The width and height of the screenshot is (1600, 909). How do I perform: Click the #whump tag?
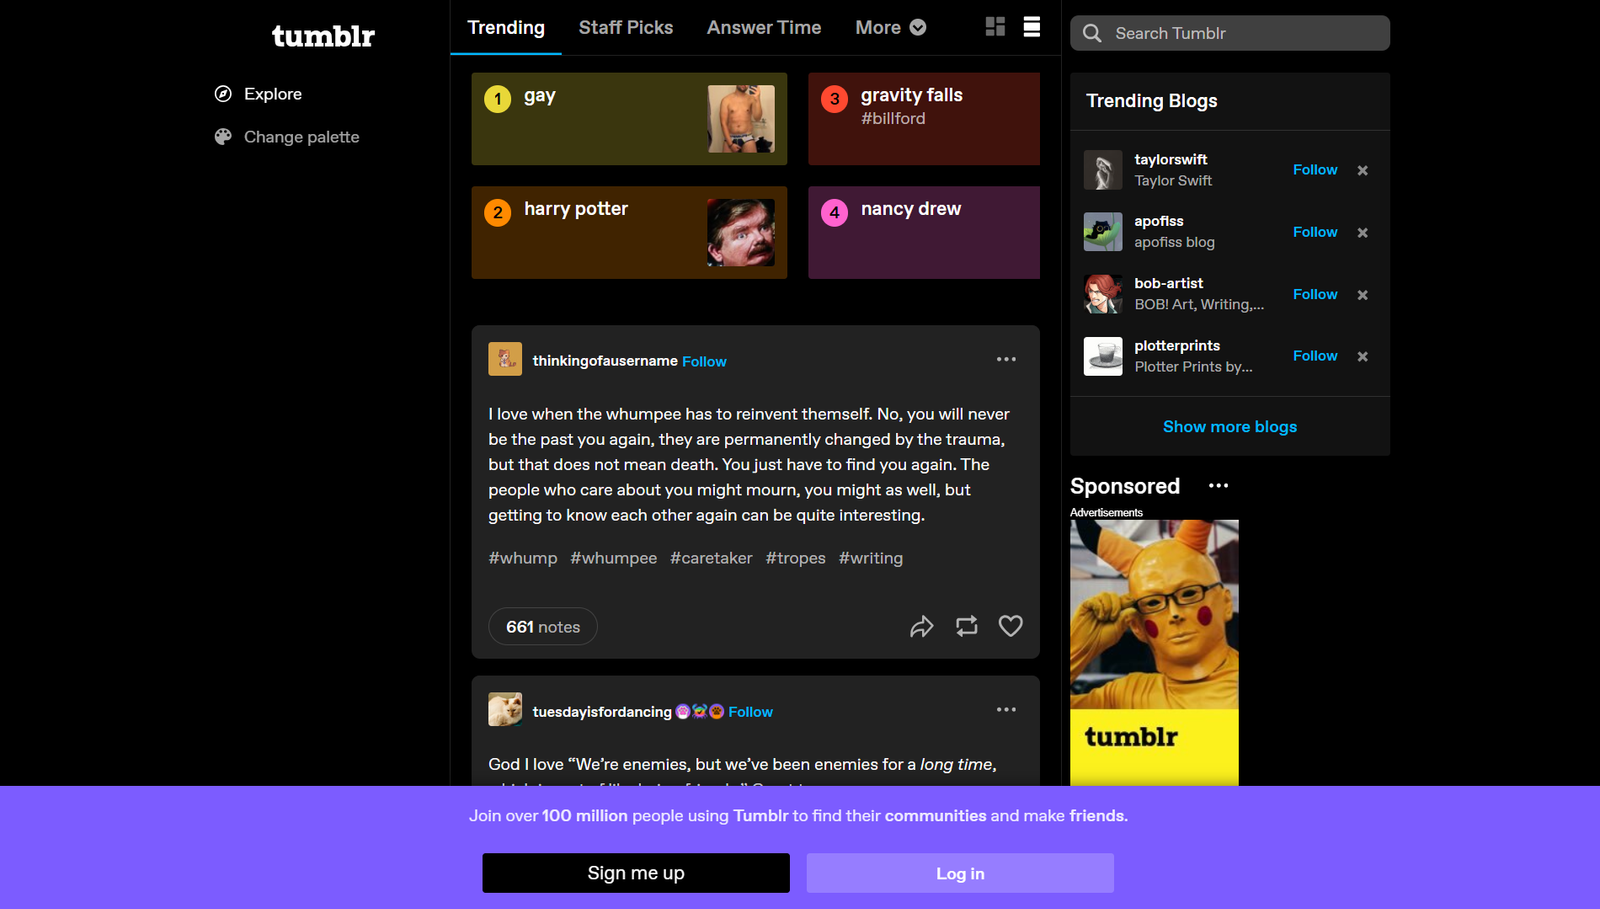[x=523, y=558]
